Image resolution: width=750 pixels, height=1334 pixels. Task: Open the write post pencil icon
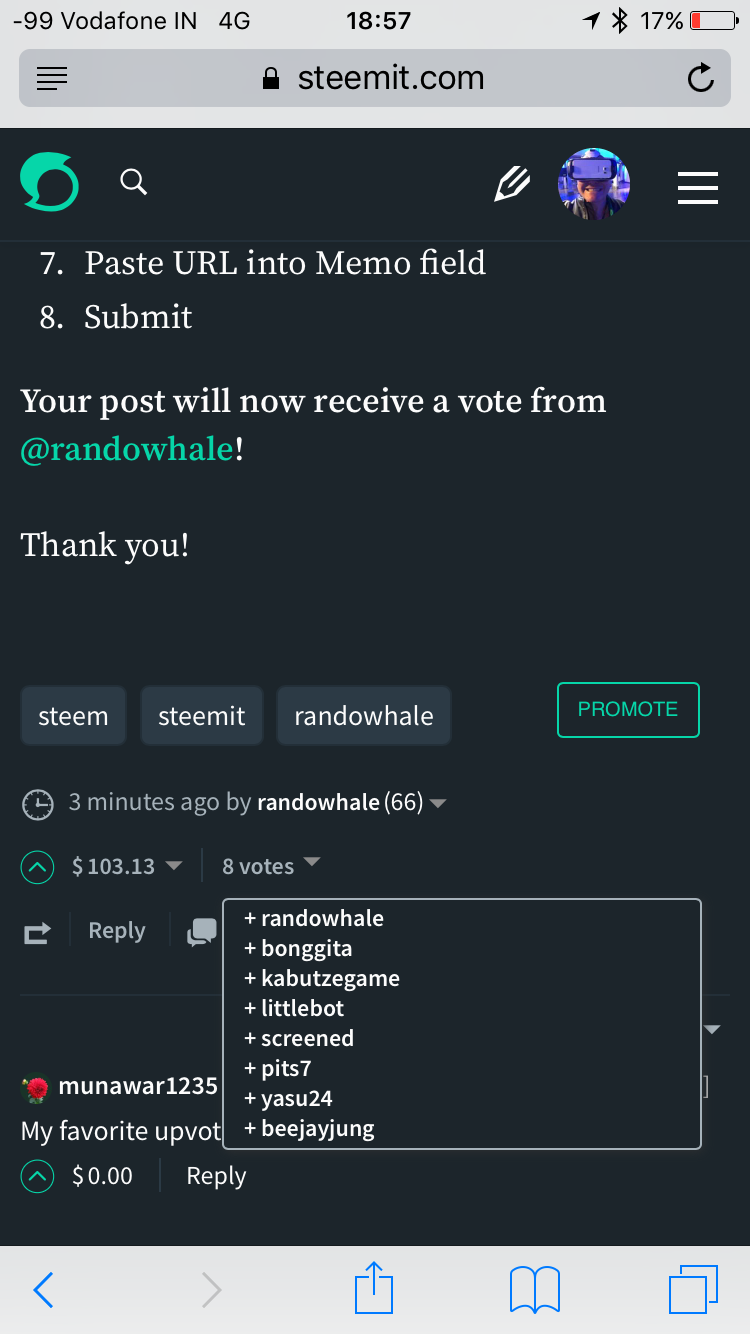[x=512, y=184]
